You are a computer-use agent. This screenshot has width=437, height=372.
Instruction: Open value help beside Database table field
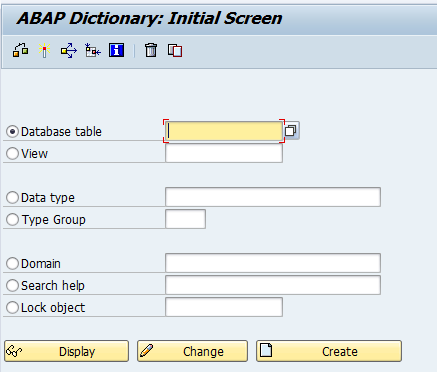[x=291, y=131]
